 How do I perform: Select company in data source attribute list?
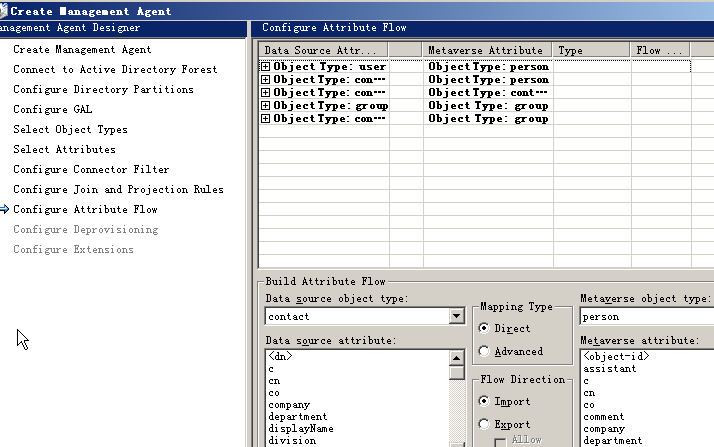(289, 405)
